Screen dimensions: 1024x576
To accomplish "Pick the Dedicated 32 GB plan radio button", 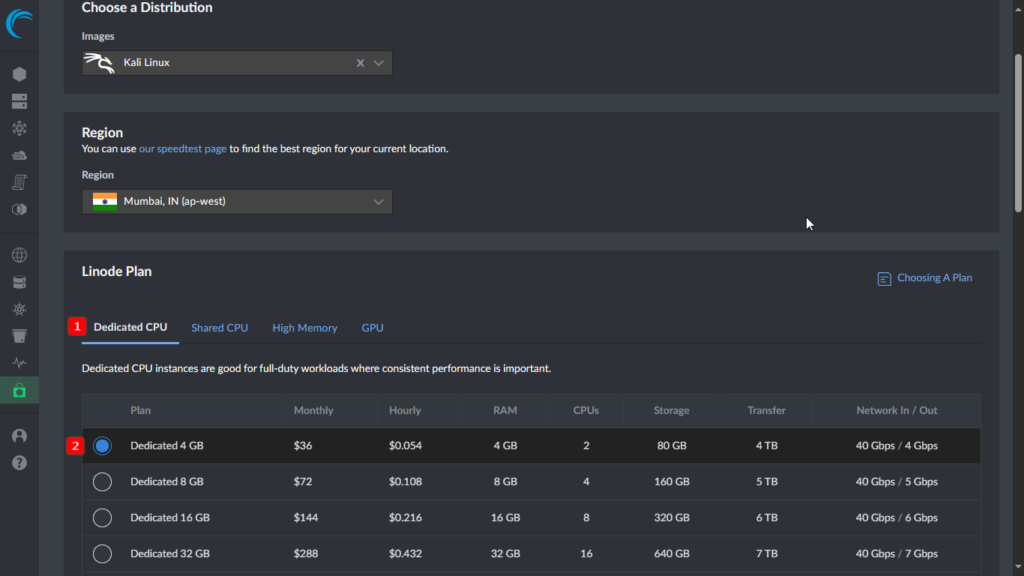I will point(102,554).
